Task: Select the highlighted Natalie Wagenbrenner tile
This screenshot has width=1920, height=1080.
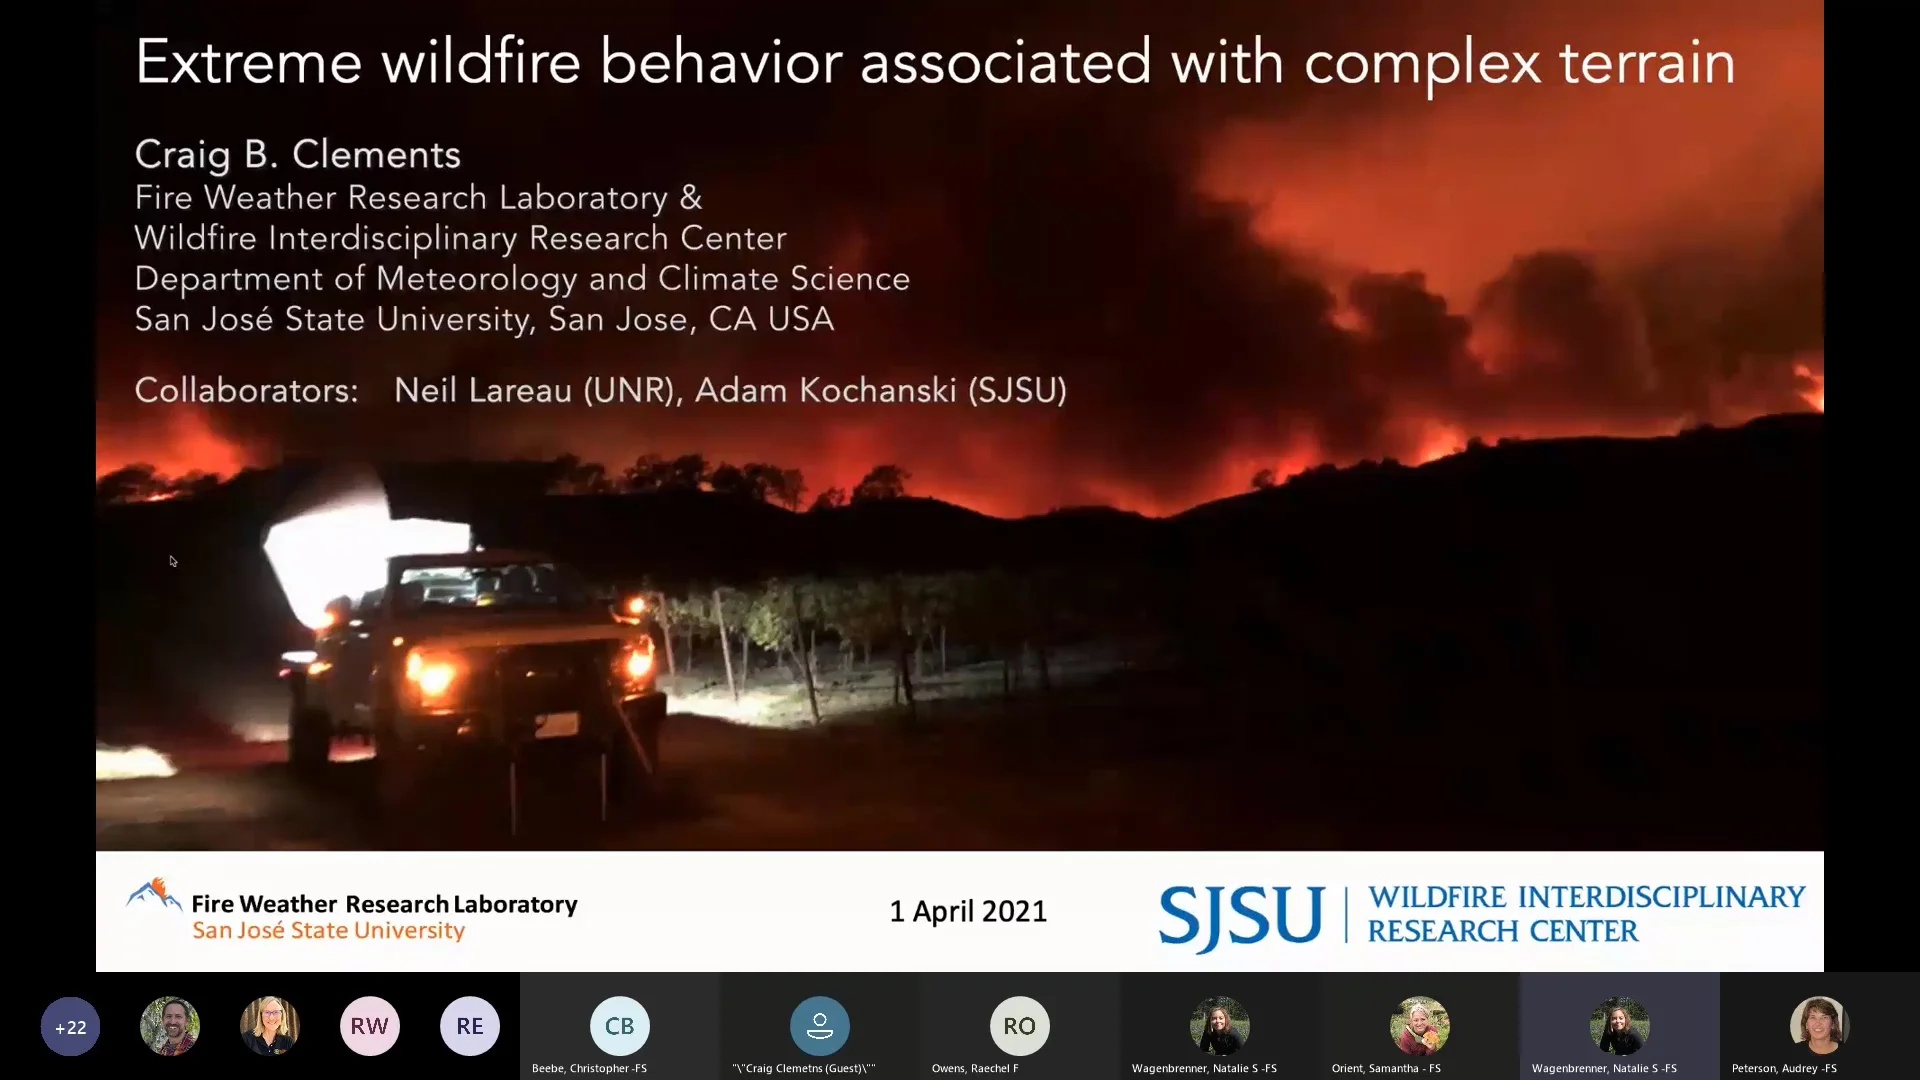Action: [1620, 1027]
